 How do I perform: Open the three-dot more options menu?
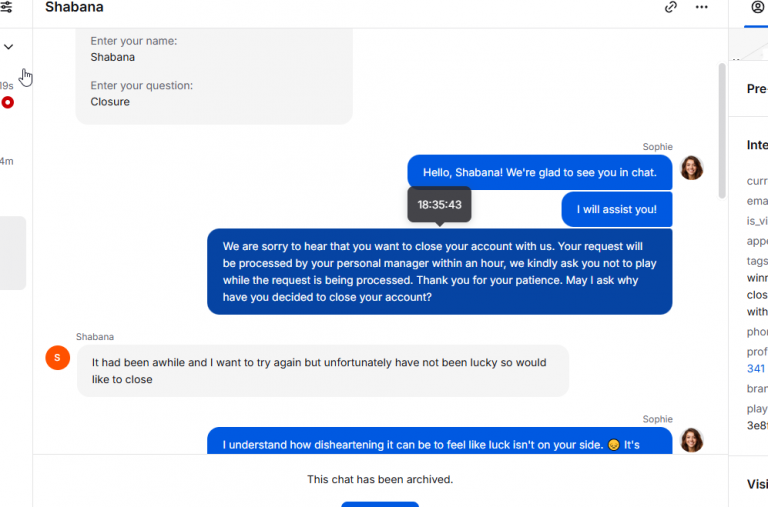click(x=702, y=7)
